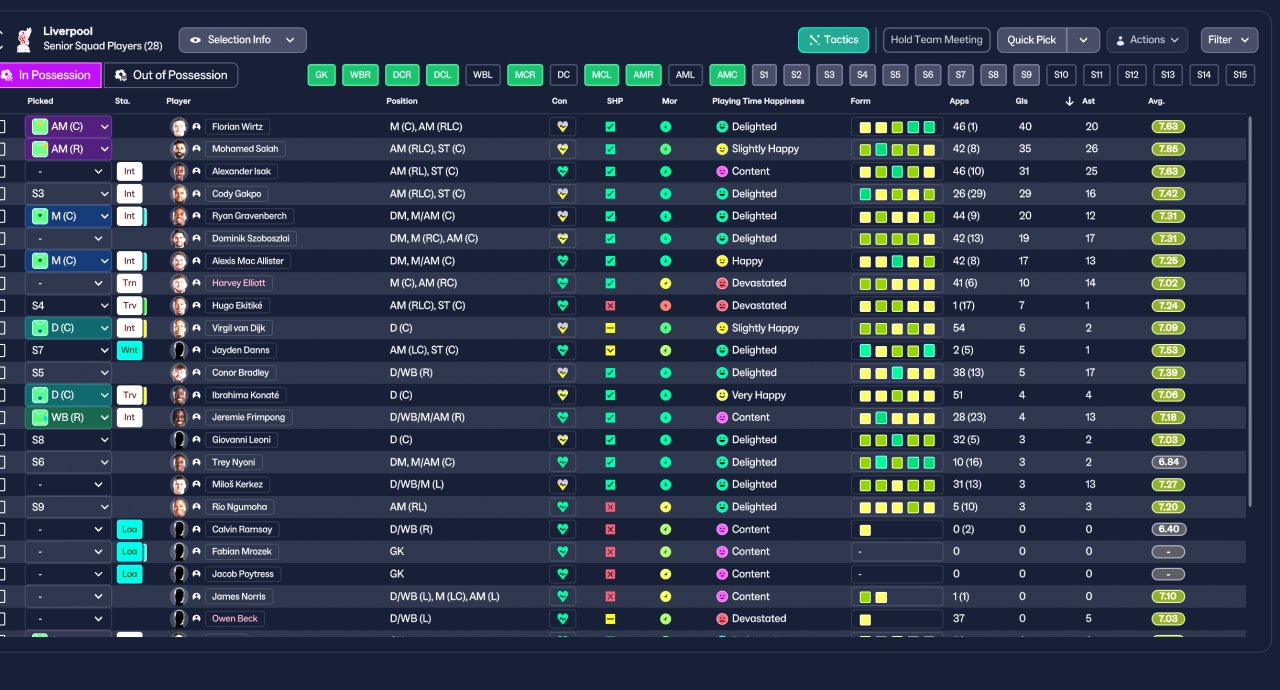This screenshot has height=690, width=1280.
Task: Click the Trv status badge for Hugo Ekitiké
Action: click(x=129, y=306)
